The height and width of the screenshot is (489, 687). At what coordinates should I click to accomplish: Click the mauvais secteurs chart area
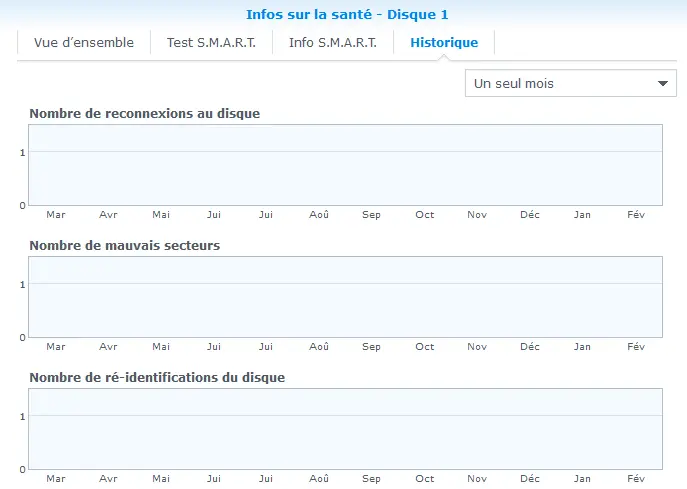coord(345,297)
